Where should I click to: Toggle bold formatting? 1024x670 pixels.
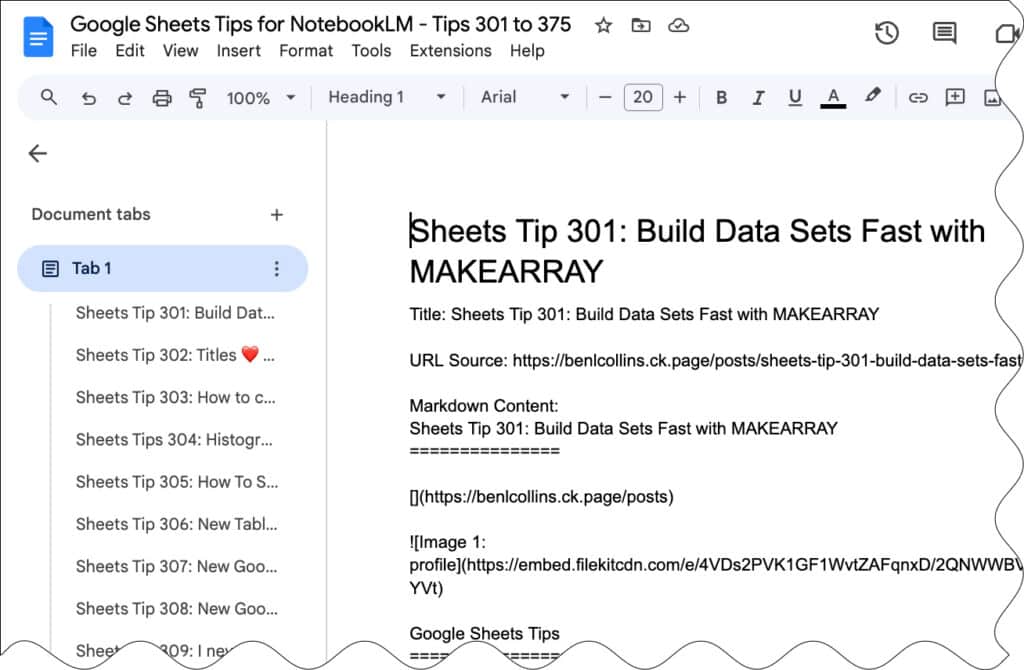(x=721, y=97)
